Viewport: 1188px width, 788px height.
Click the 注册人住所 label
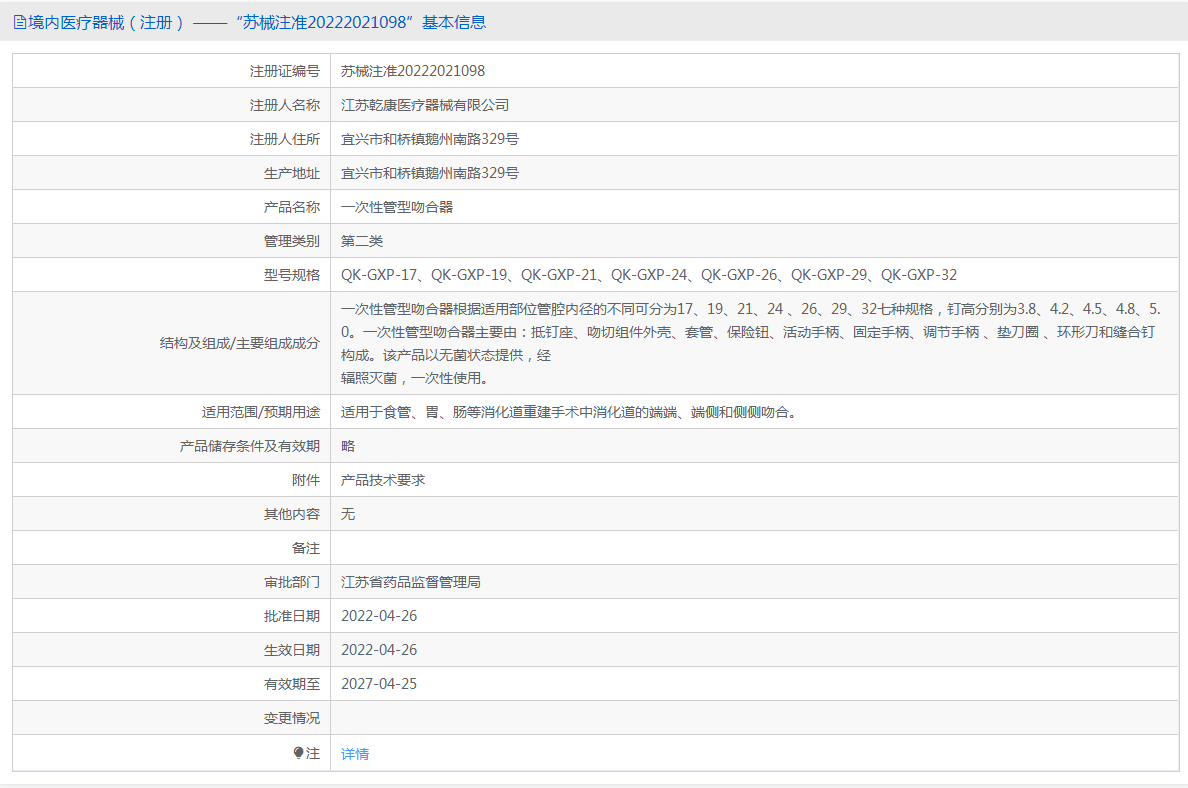coord(285,139)
